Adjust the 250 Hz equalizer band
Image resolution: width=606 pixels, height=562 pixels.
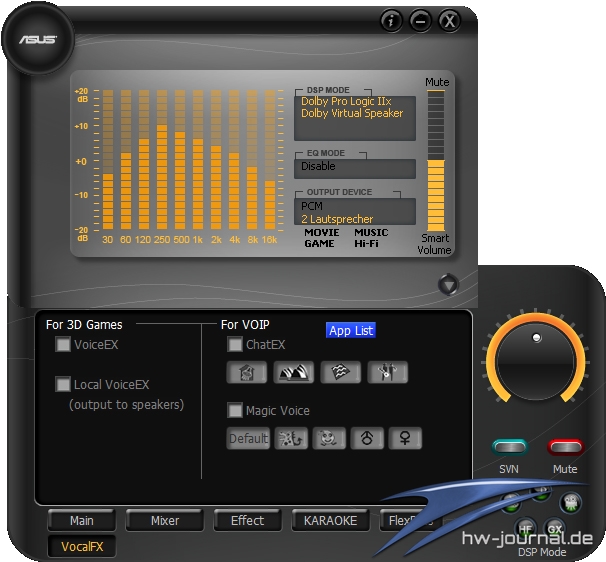(x=162, y=160)
